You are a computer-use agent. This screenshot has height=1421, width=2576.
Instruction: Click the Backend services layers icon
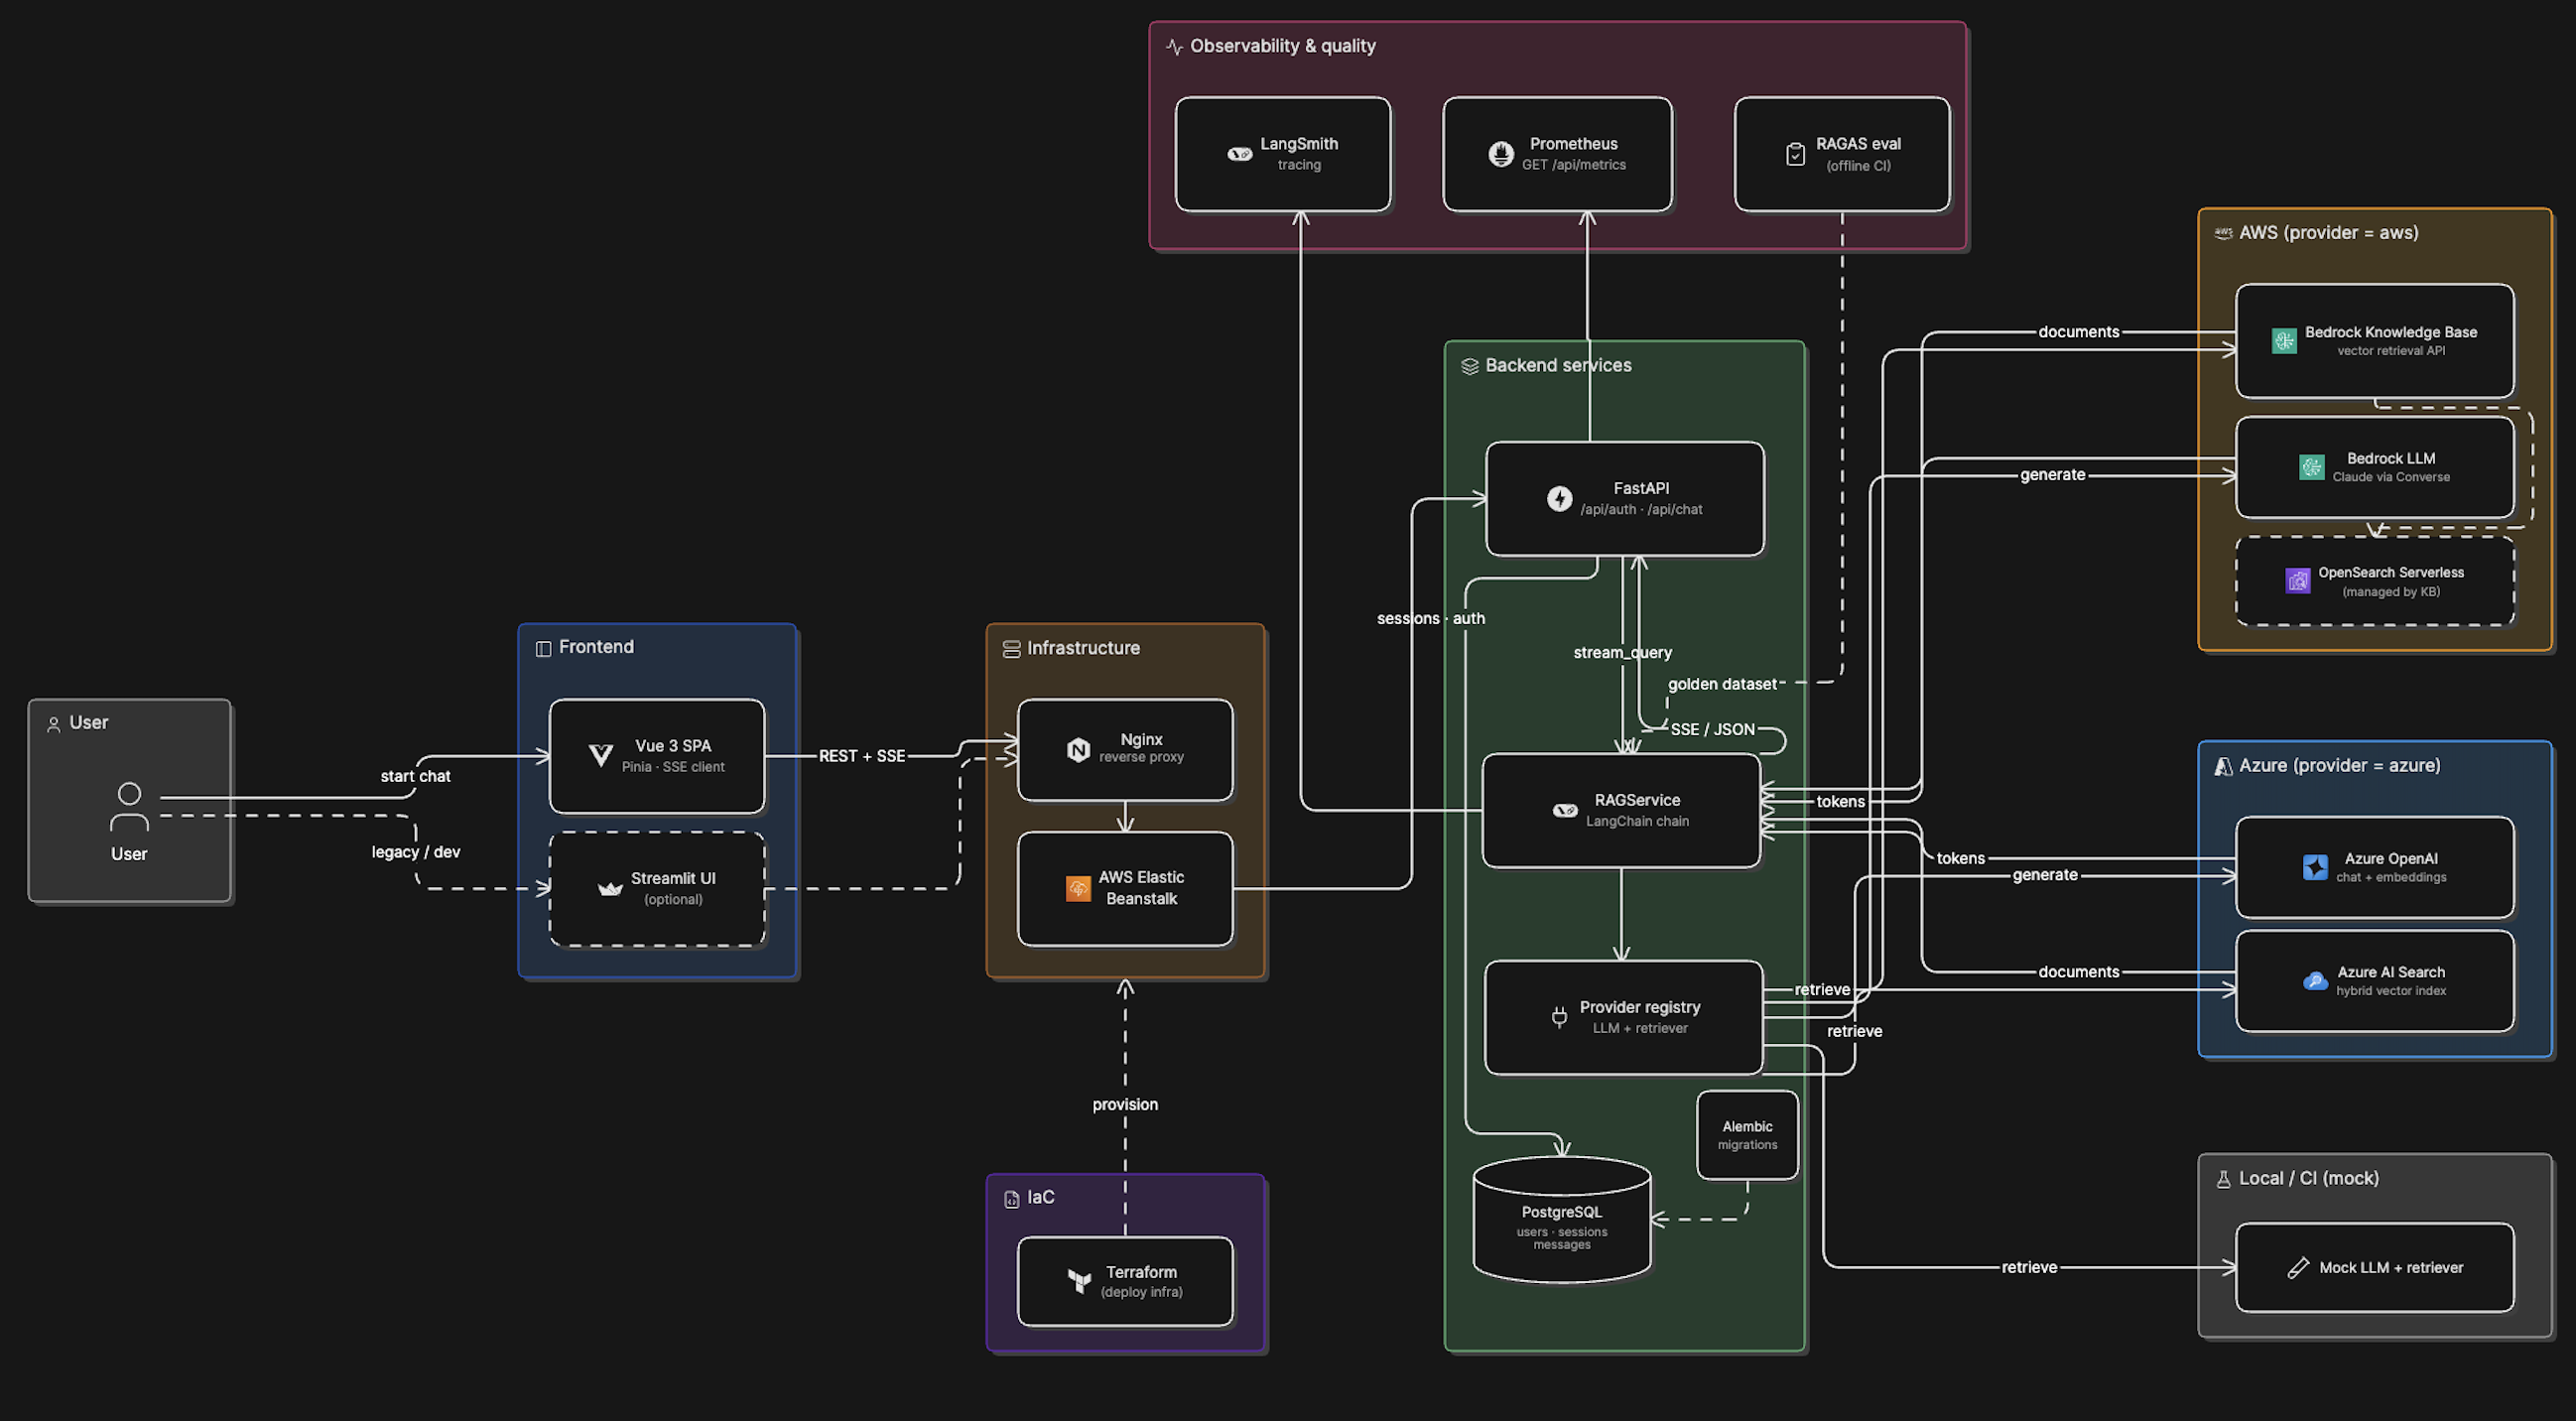1469,366
